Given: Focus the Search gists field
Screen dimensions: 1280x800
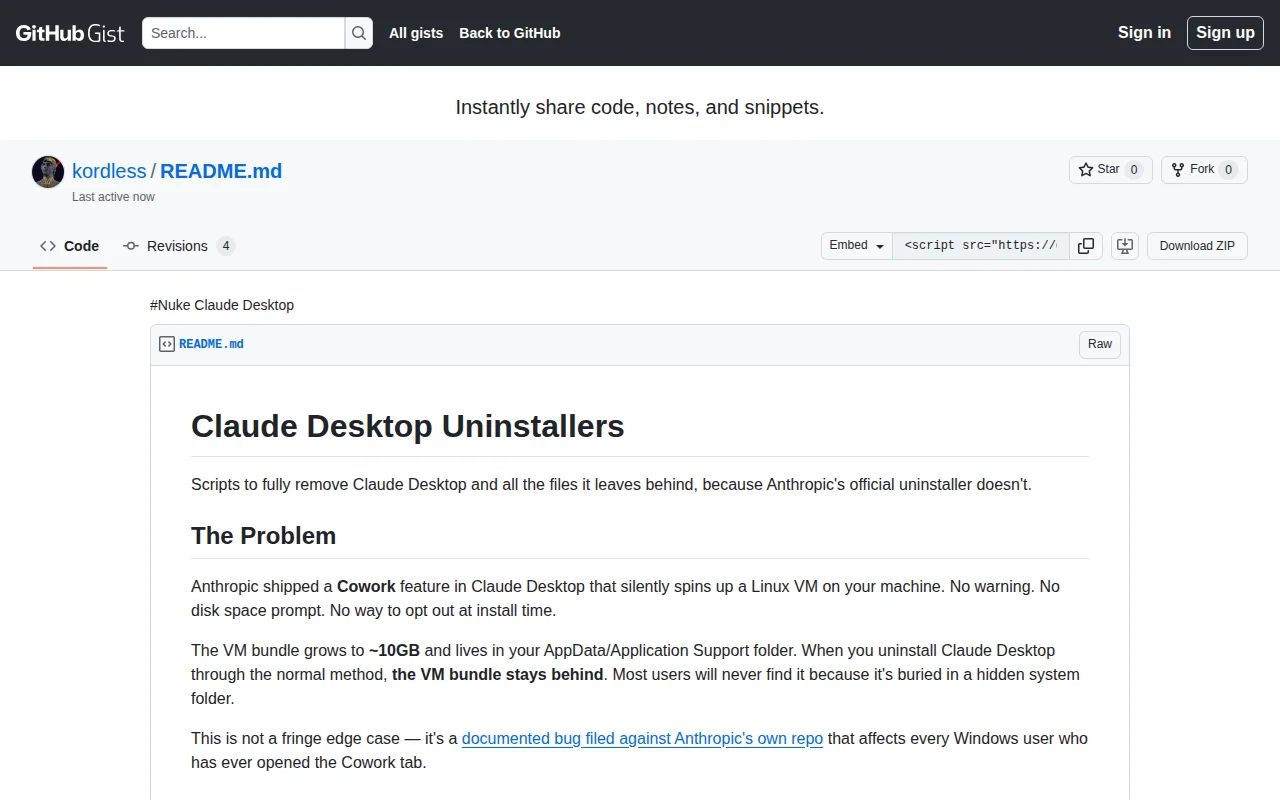Looking at the screenshot, I should pyautogui.click(x=244, y=33).
